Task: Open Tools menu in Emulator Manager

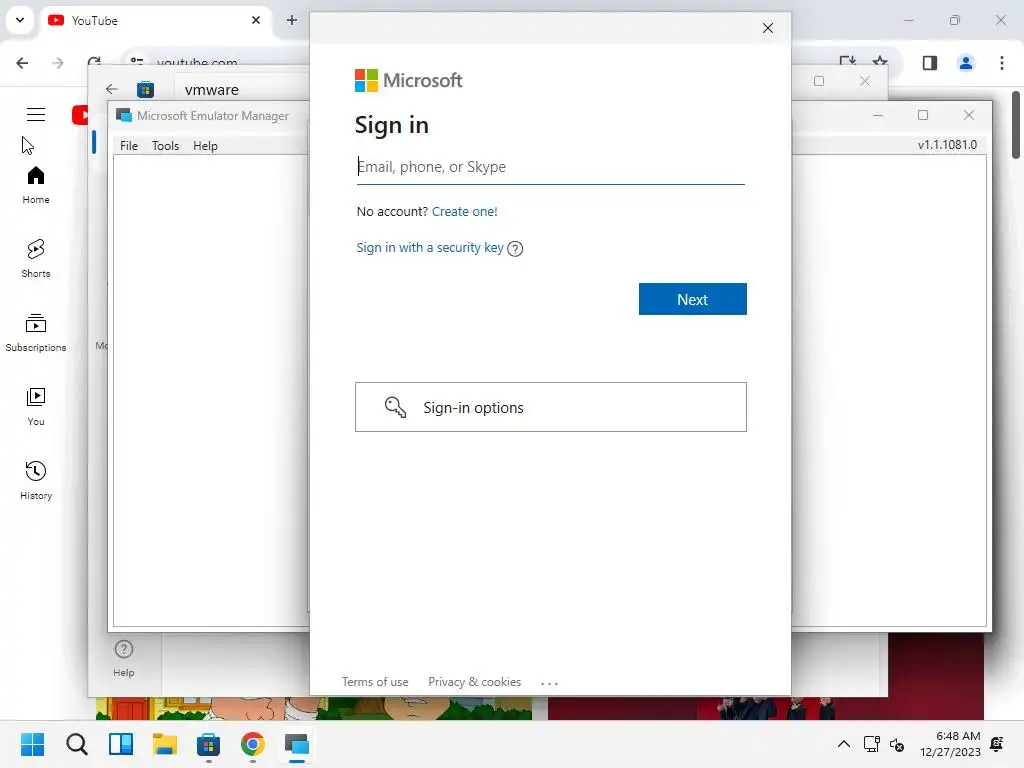Action: (x=165, y=146)
